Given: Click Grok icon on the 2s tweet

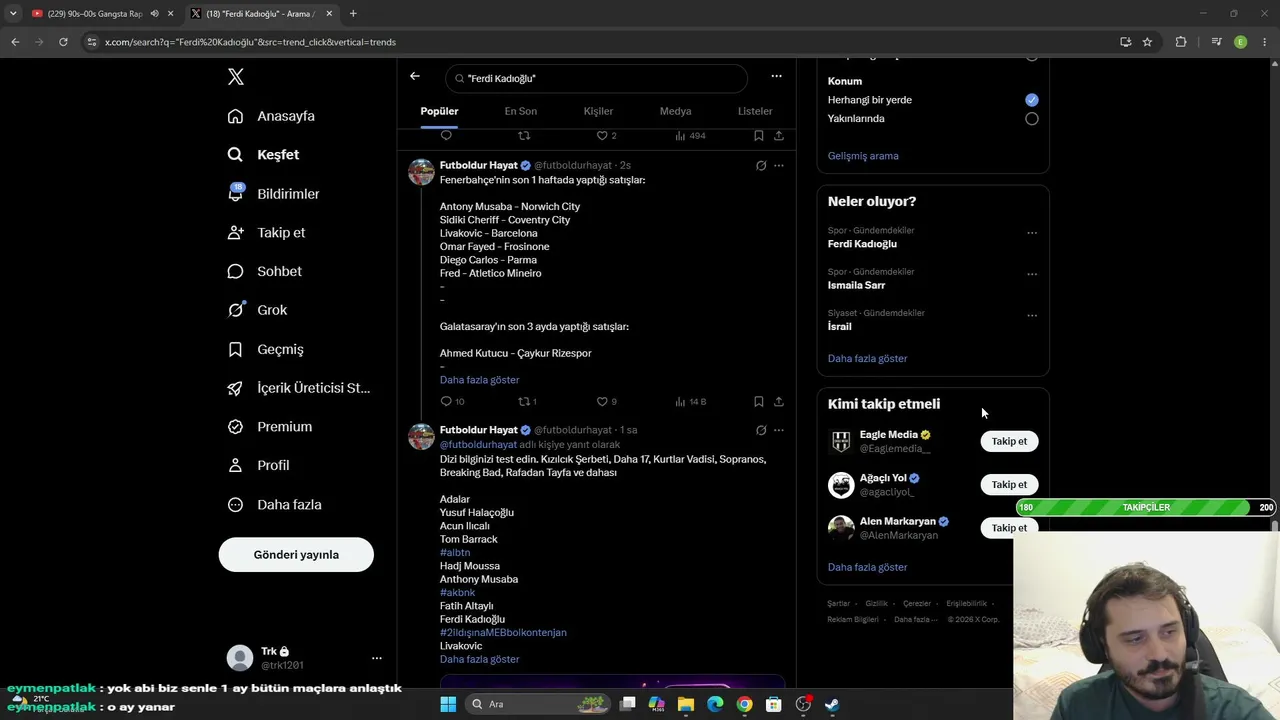Looking at the screenshot, I should pyautogui.click(x=761, y=165).
